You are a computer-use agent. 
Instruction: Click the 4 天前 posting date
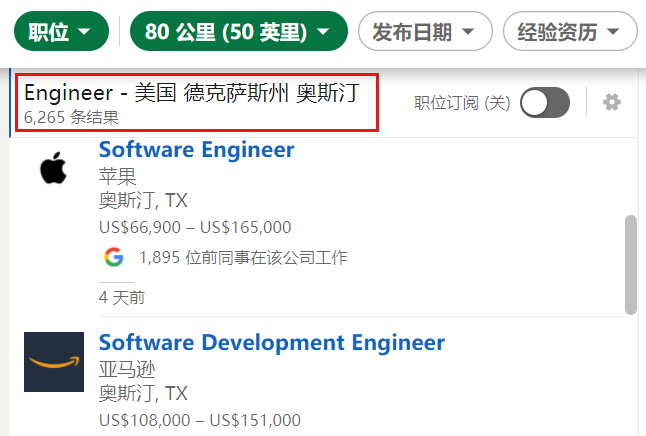[x=122, y=297]
